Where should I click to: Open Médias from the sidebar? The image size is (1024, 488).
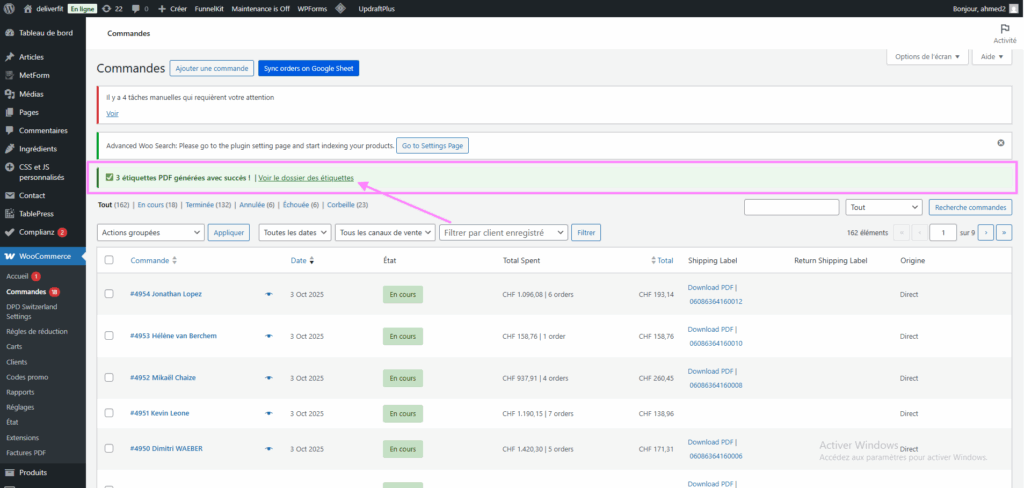click(31, 94)
